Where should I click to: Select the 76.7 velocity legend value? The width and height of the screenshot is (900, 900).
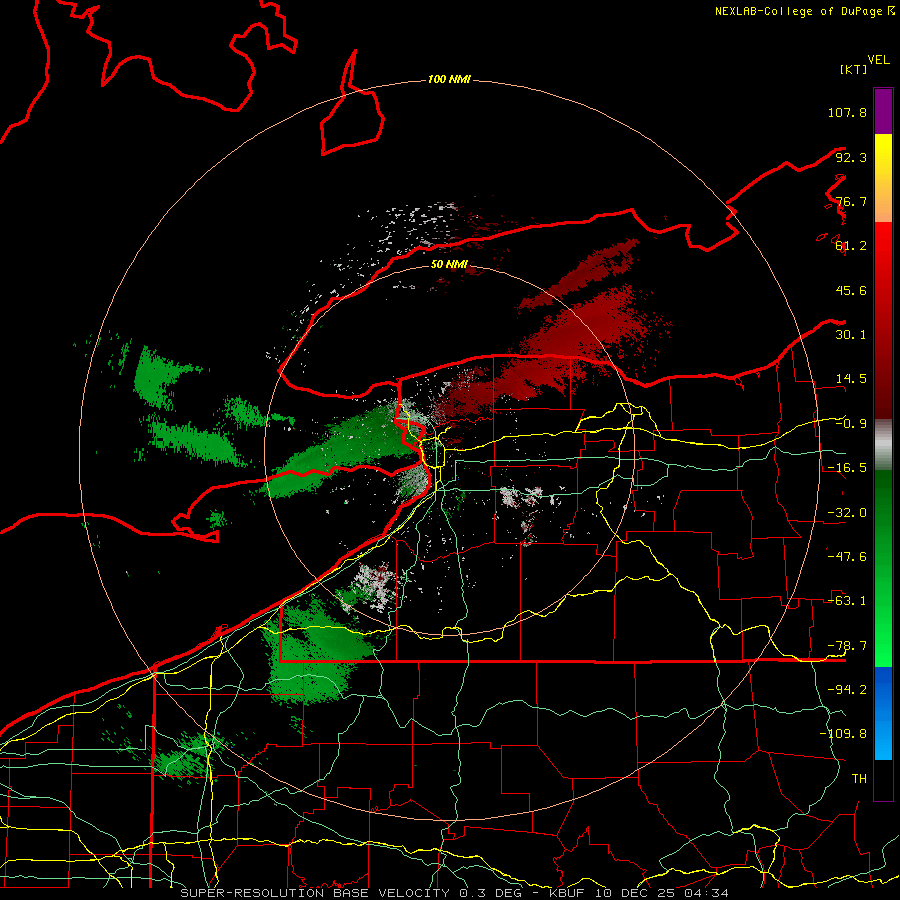(x=851, y=201)
